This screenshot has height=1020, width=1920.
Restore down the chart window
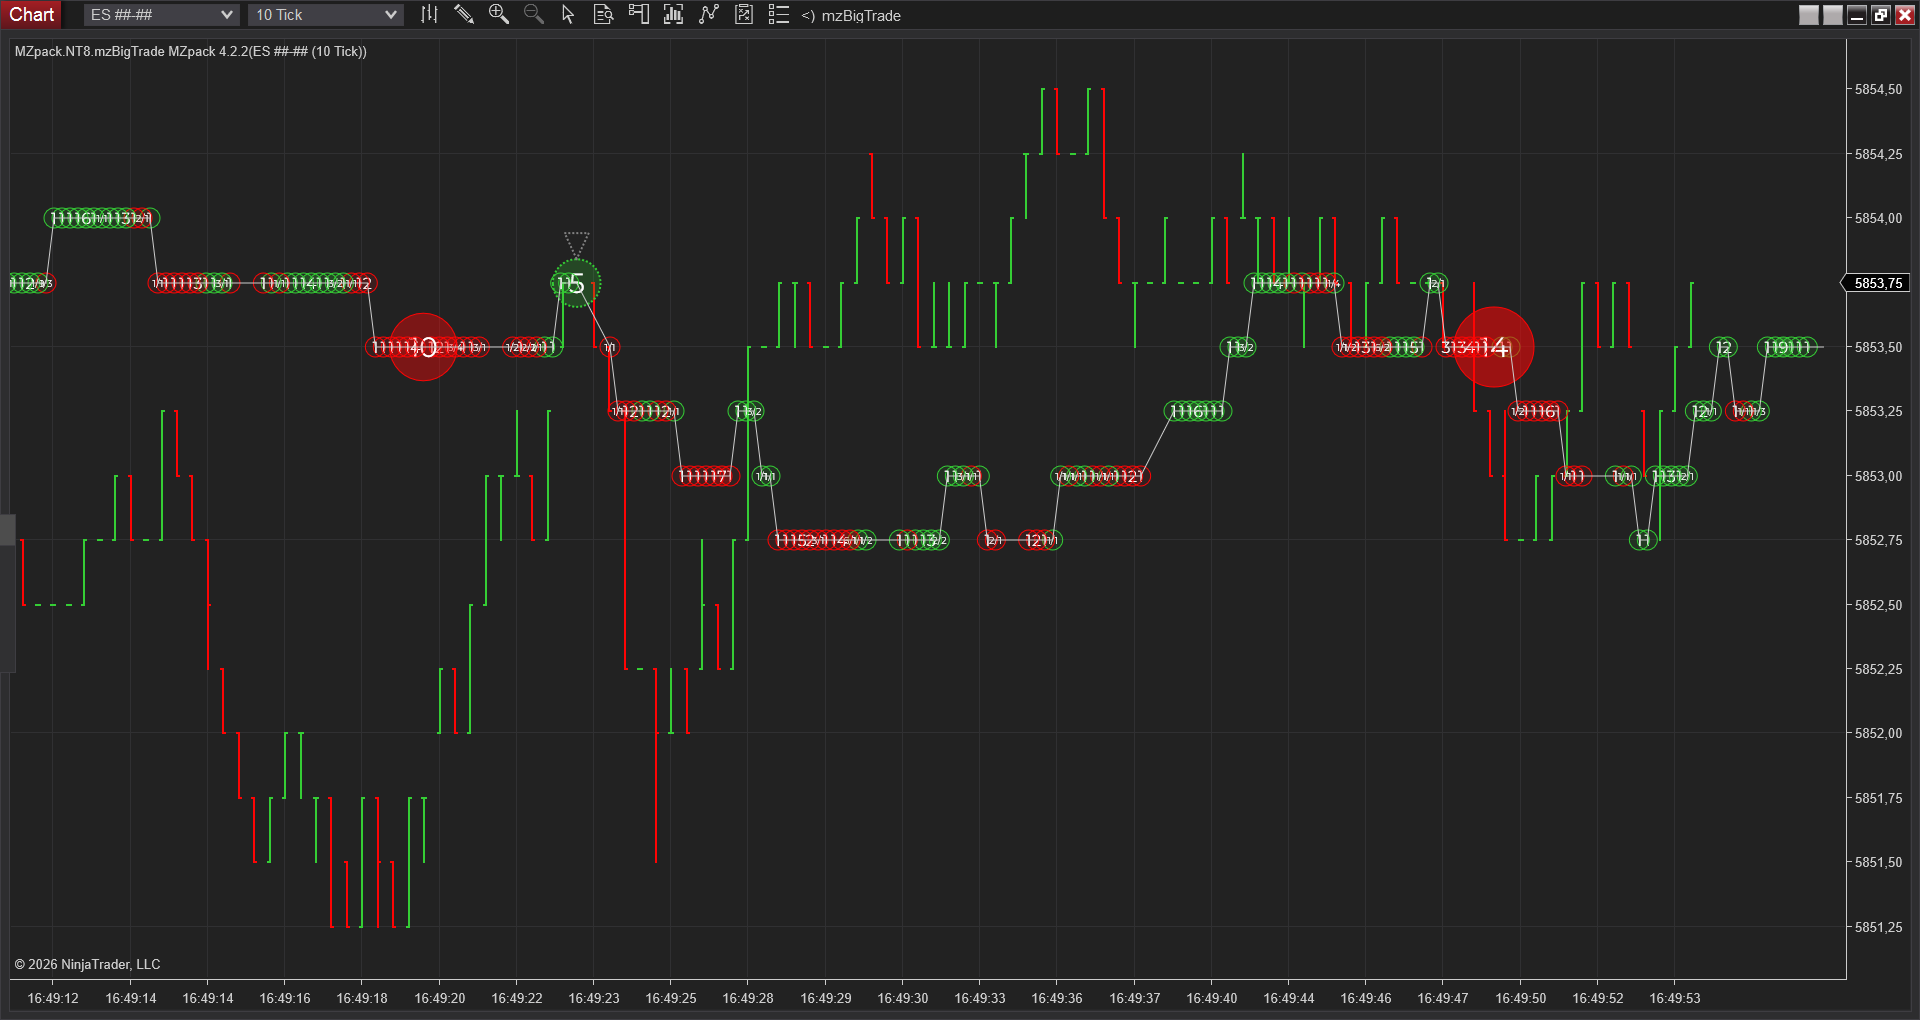click(x=1881, y=15)
